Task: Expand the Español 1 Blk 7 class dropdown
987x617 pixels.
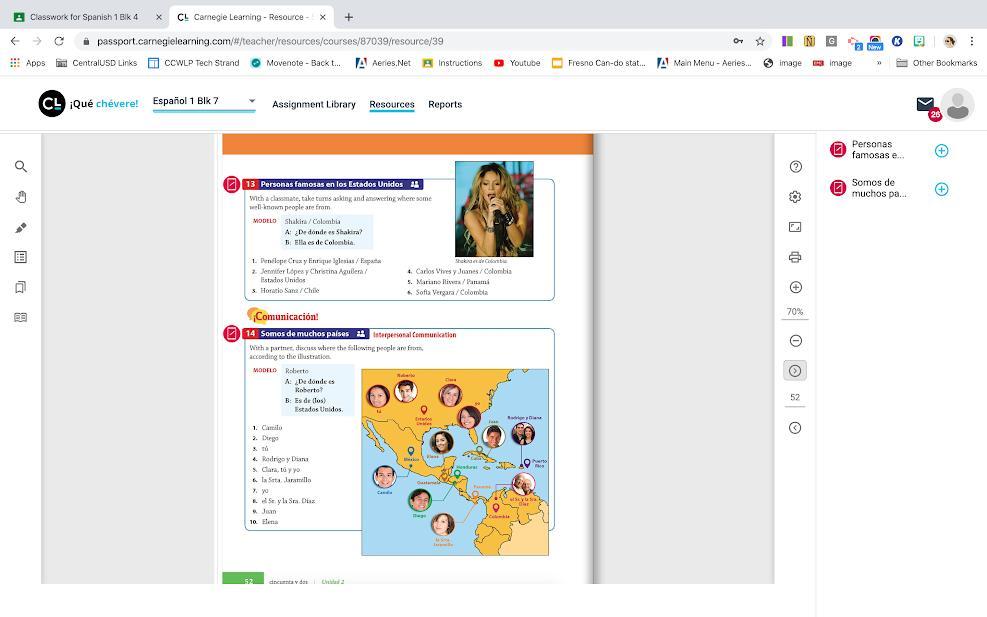Action: (251, 101)
